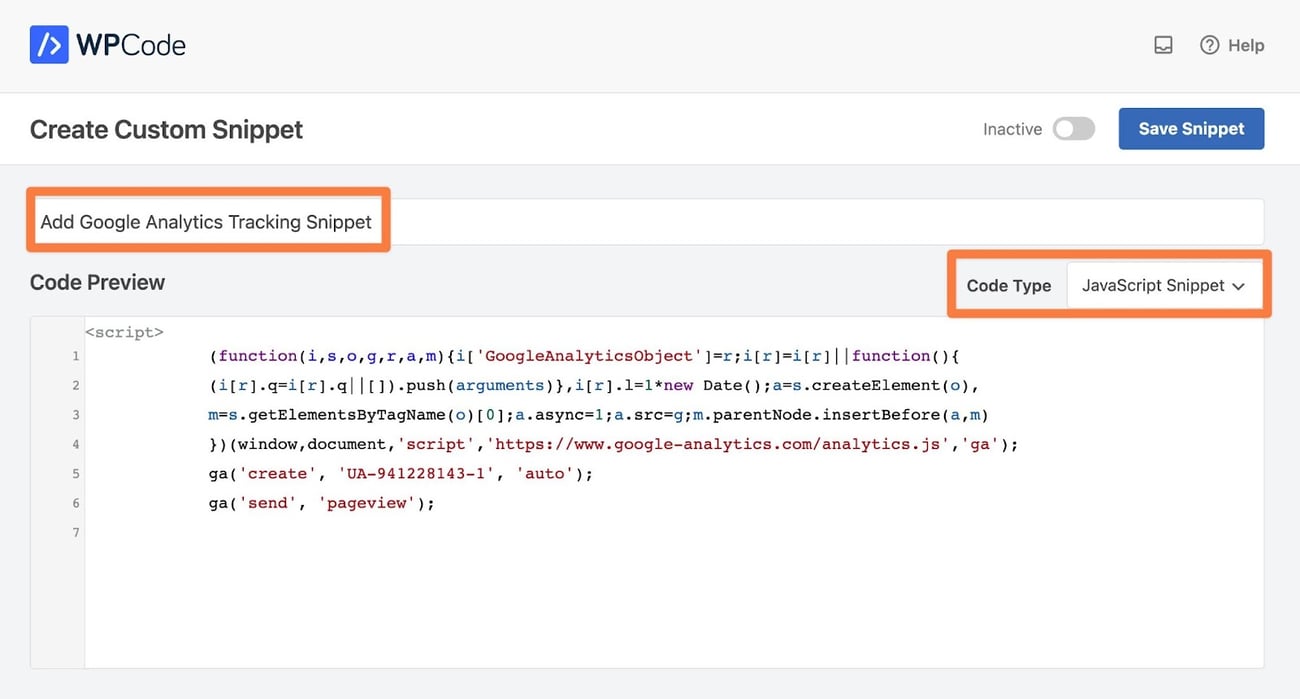
Task: Open the inbox notifications icon
Action: tap(1163, 45)
